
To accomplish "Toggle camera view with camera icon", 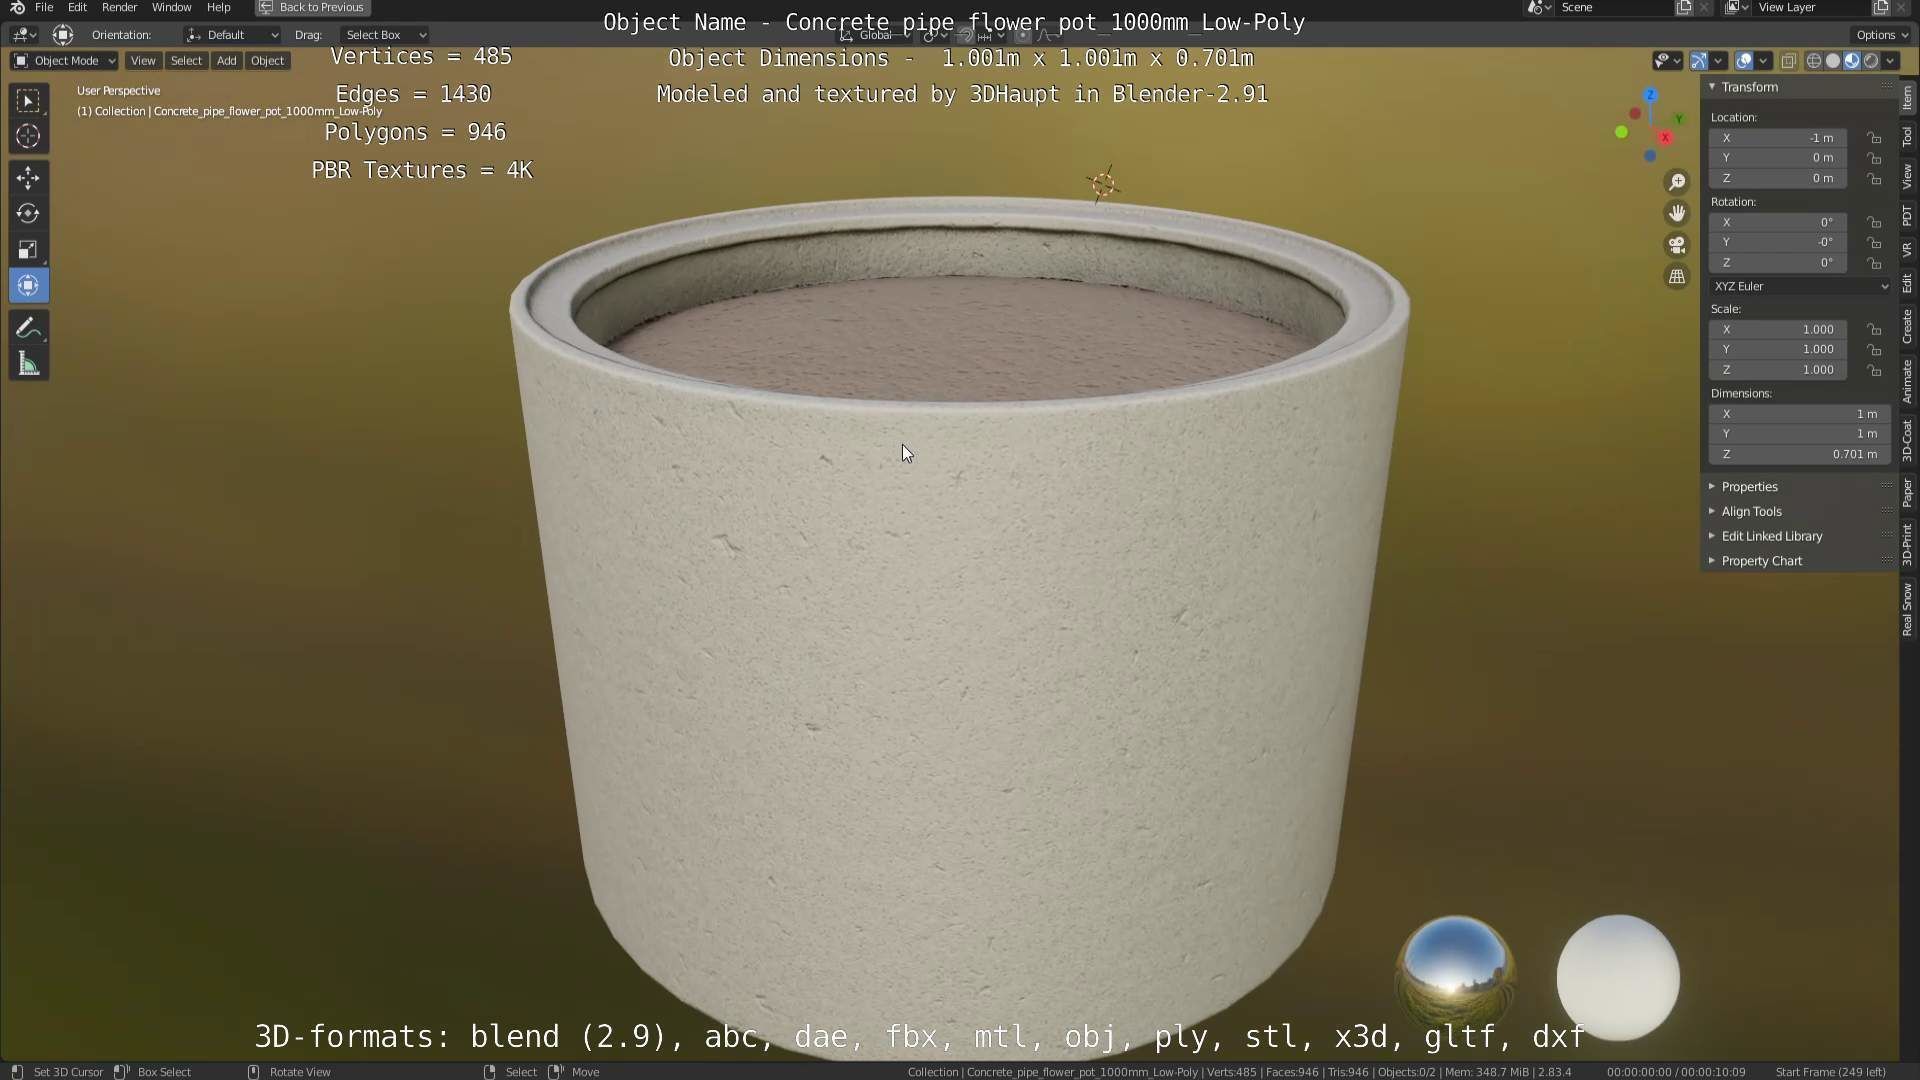I will point(1677,245).
